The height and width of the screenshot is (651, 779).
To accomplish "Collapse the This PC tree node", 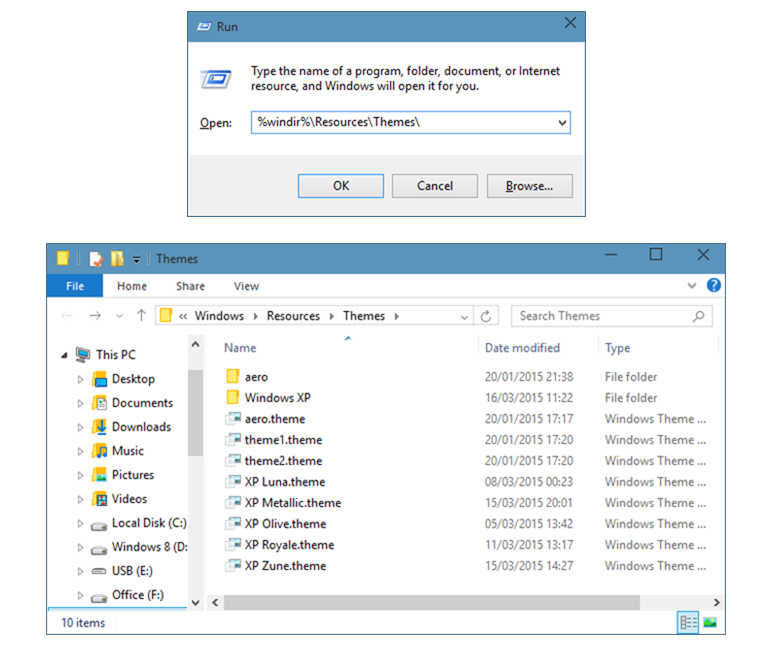I will click(64, 355).
